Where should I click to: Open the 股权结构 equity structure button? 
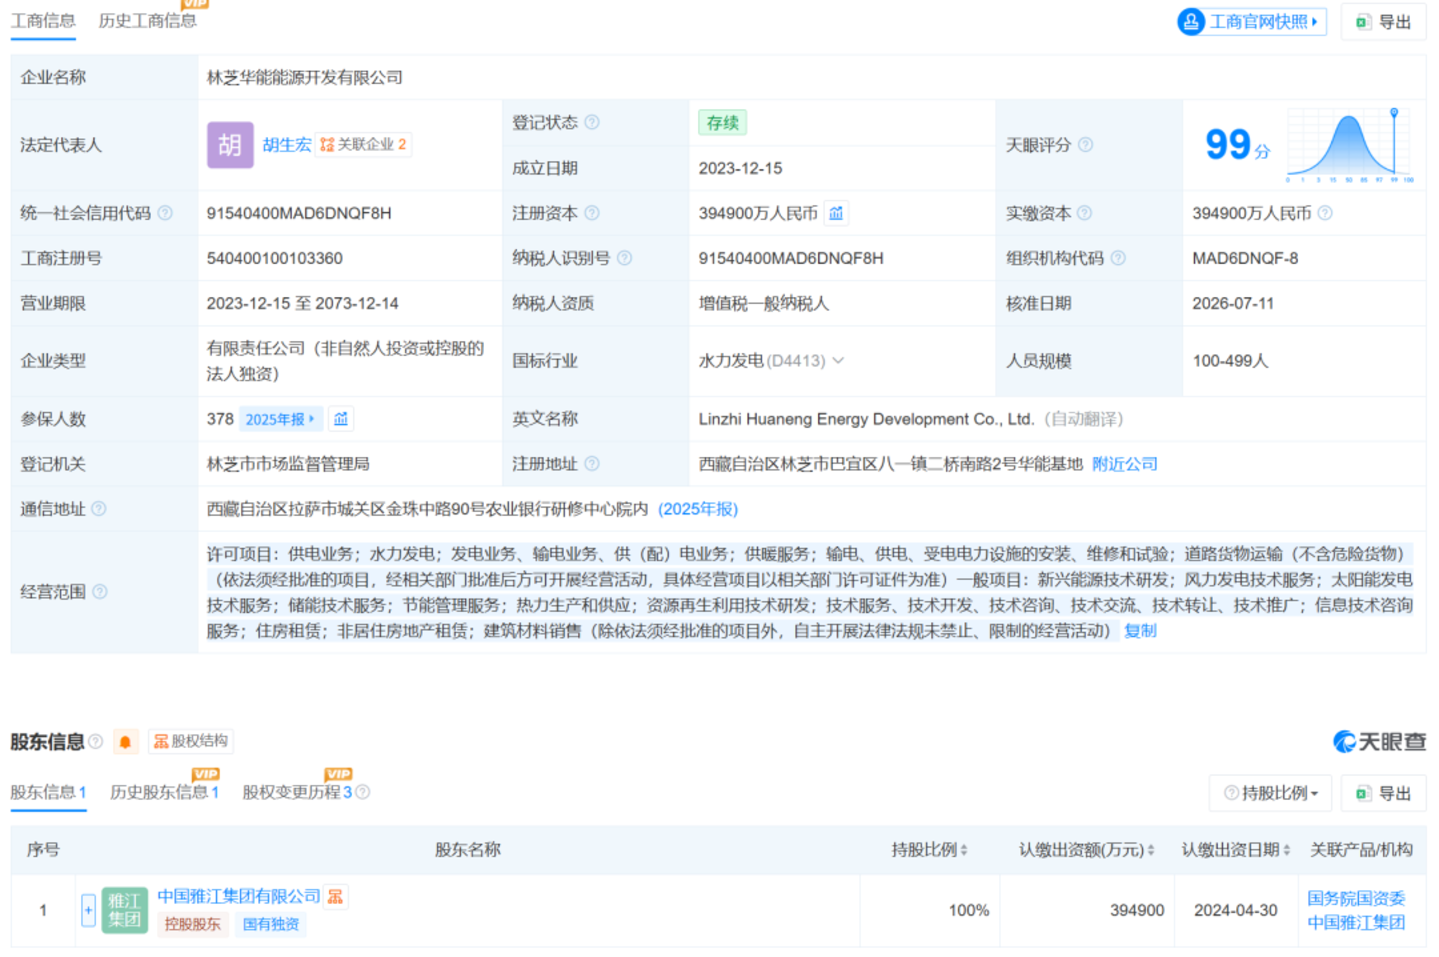pos(190,741)
